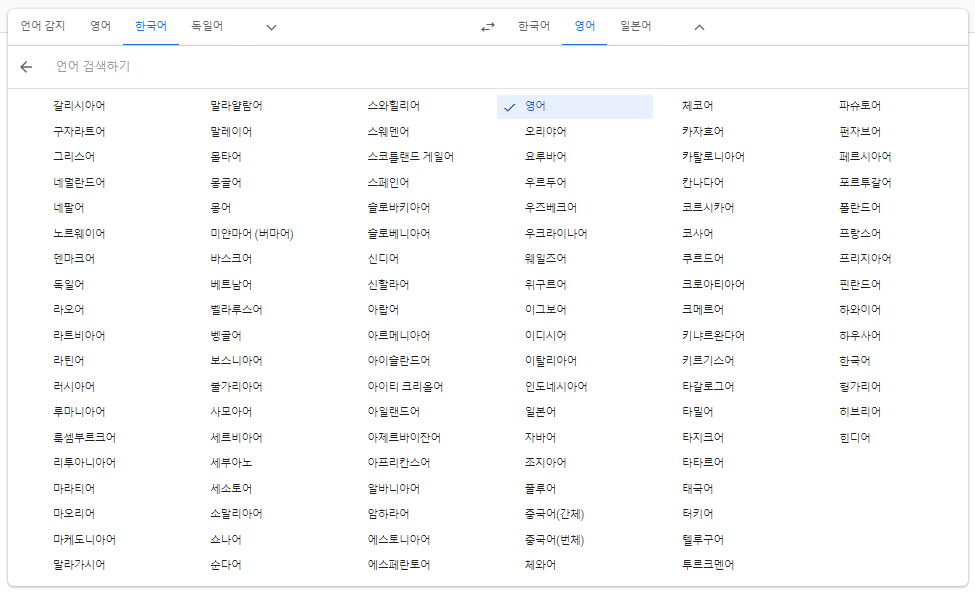Pick 에스페란토어 language entry

click(399, 565)
